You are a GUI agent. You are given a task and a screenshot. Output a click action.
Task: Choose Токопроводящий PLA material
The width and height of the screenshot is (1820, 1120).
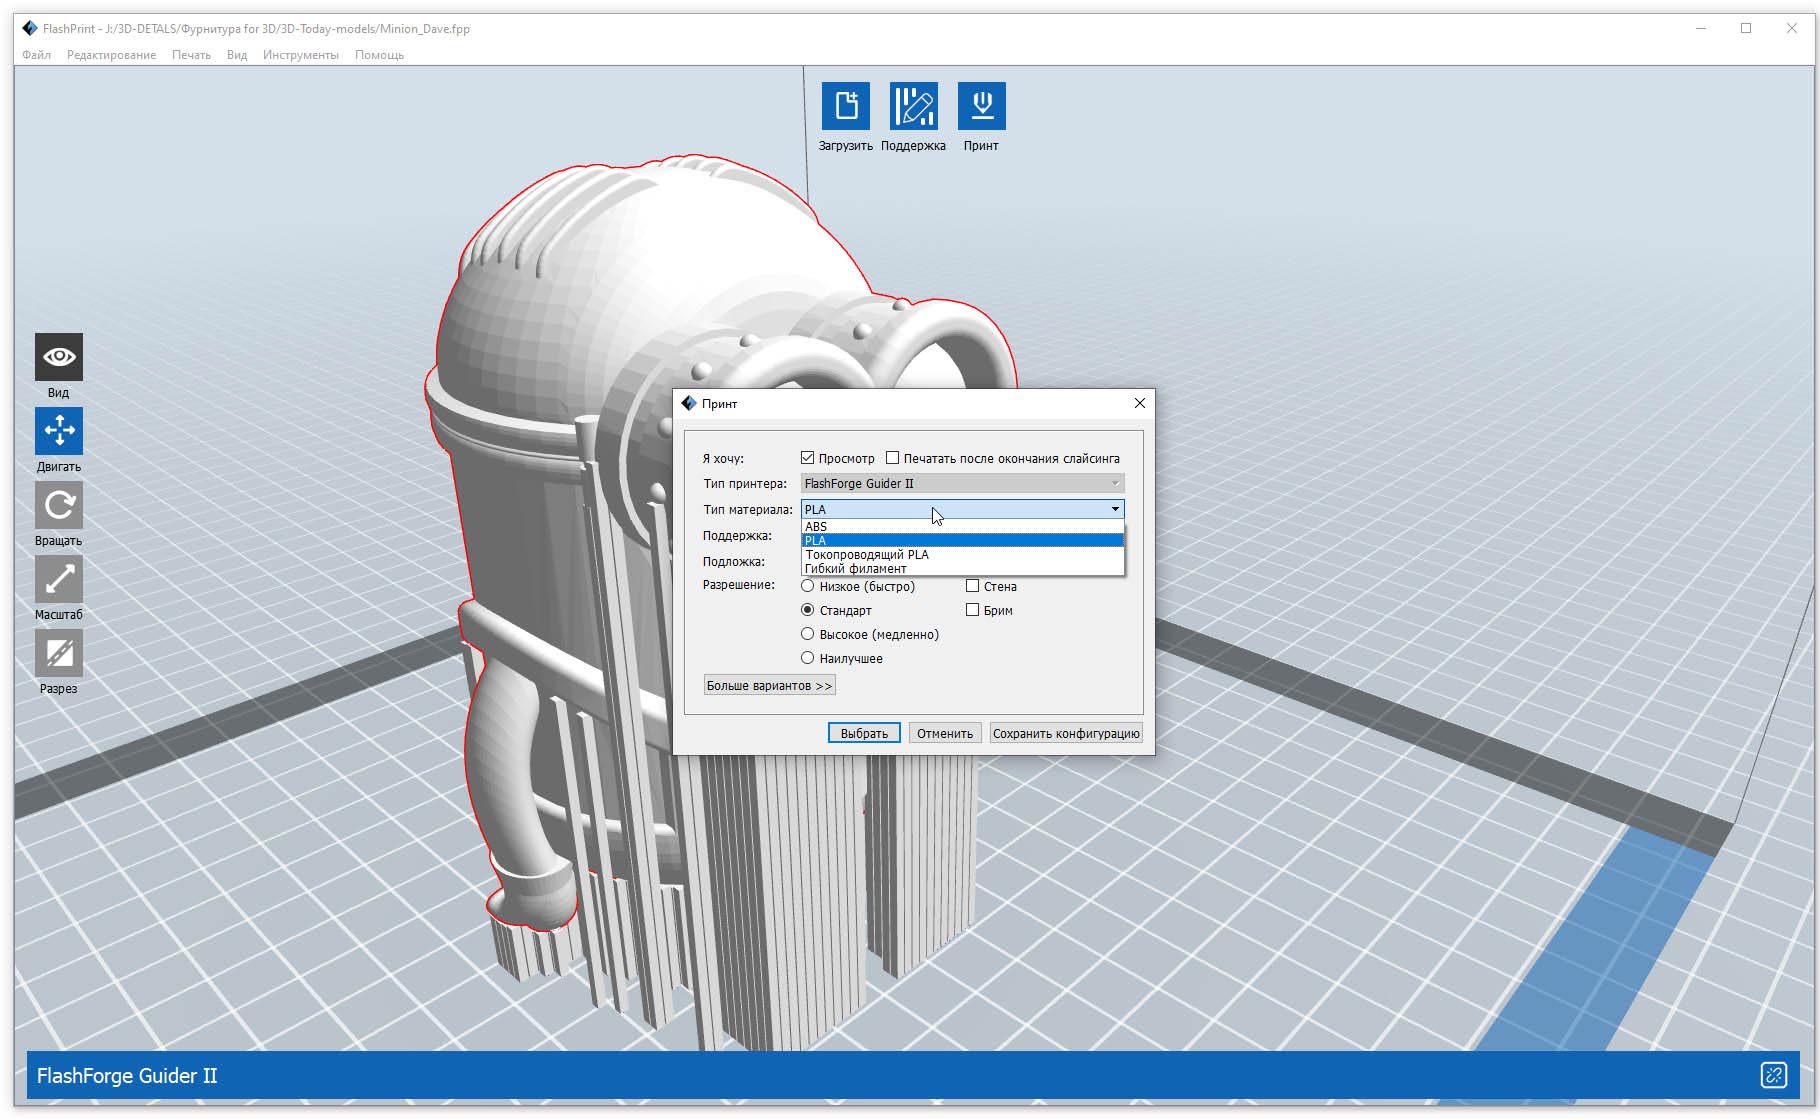[963, 554]
